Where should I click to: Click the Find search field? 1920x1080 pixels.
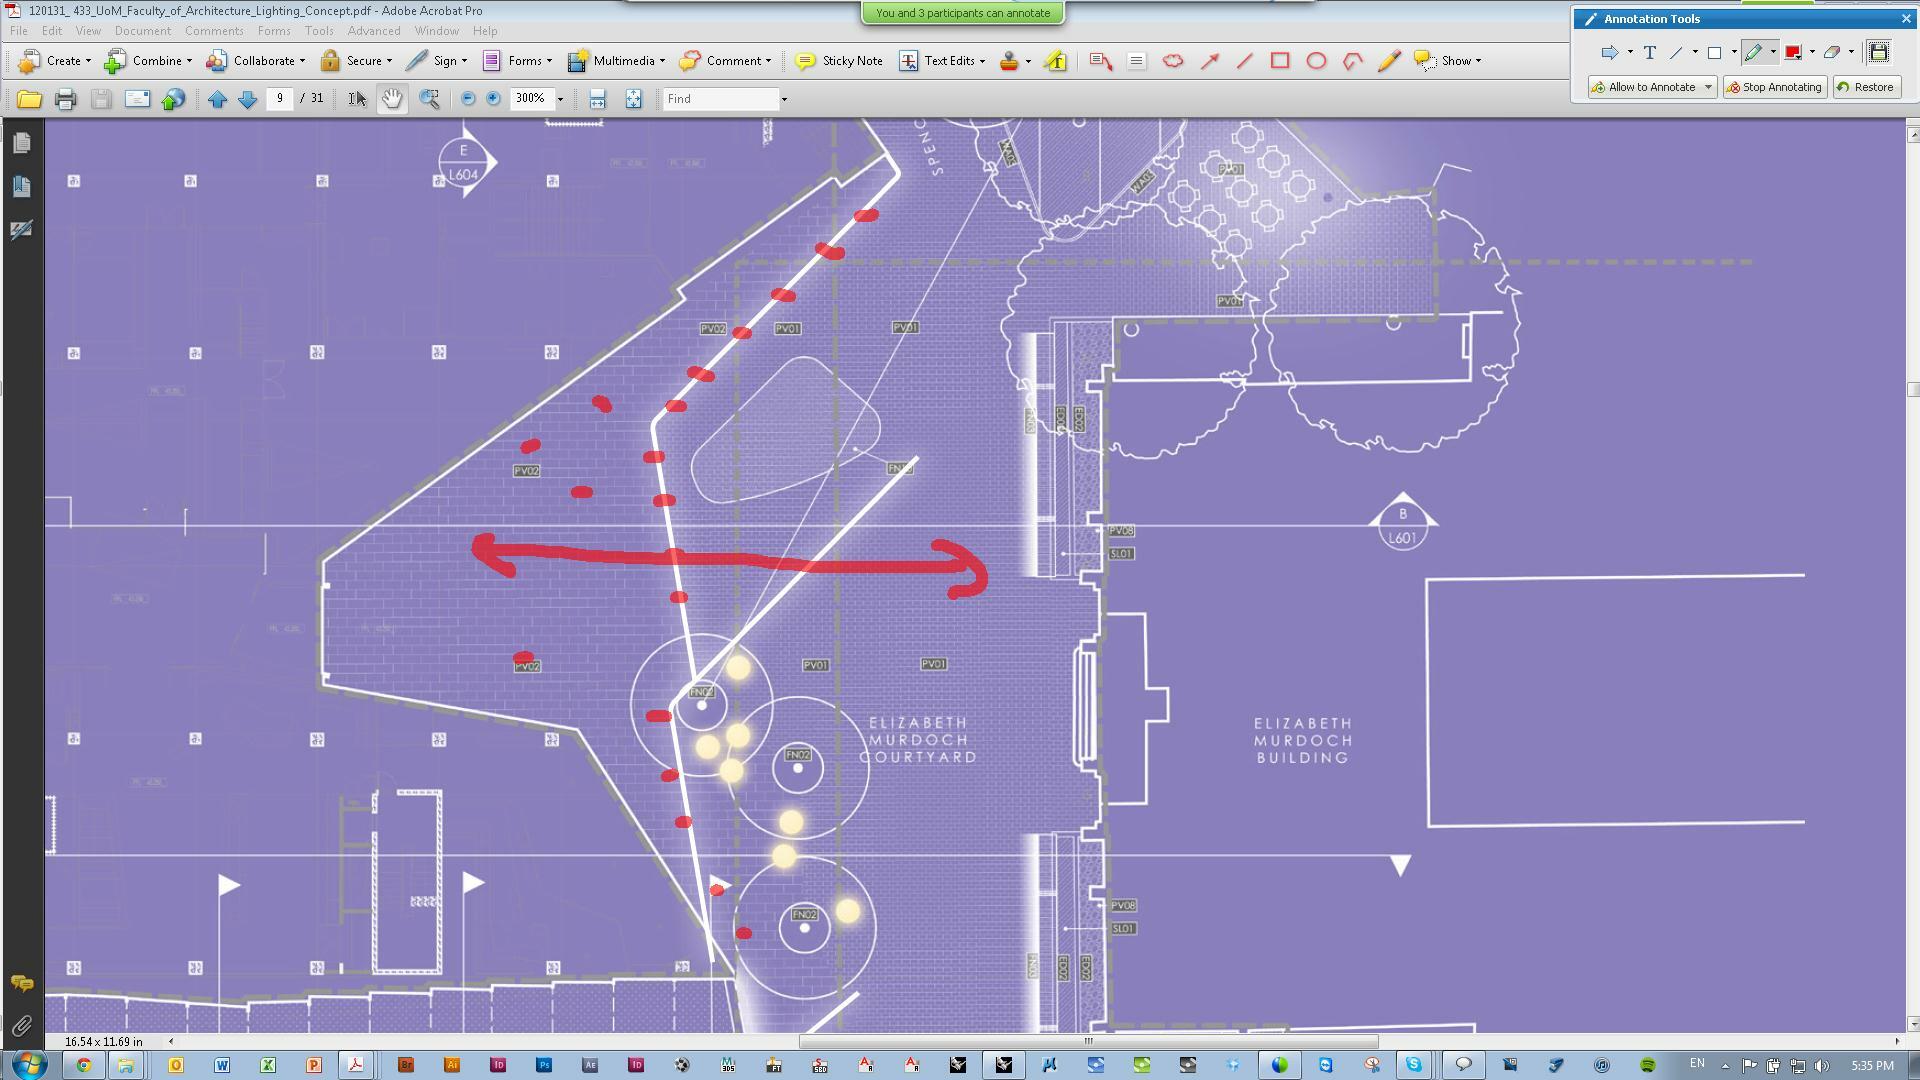point(720,99)
